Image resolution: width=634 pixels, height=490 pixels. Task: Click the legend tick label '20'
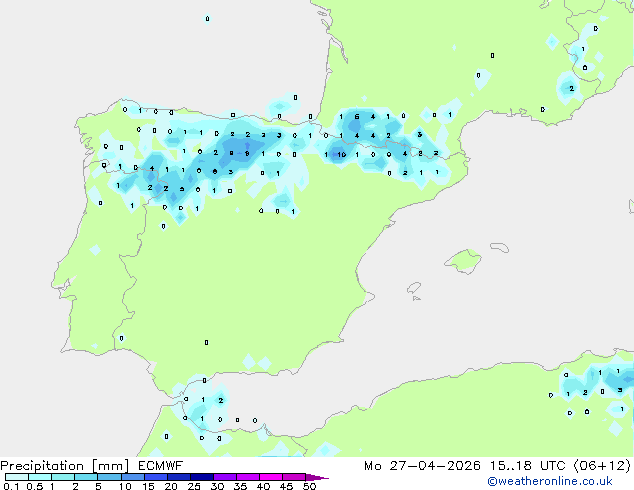coord(171,486)
